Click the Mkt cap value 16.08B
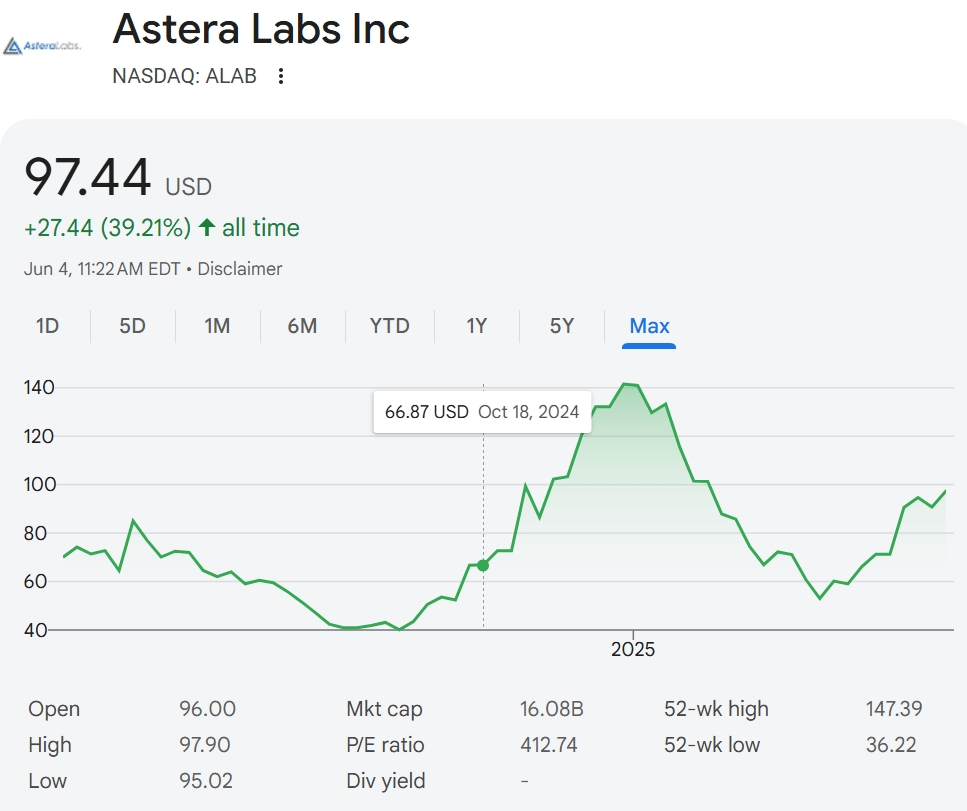This screenshot has width=967, height=811. coord(551,709)
